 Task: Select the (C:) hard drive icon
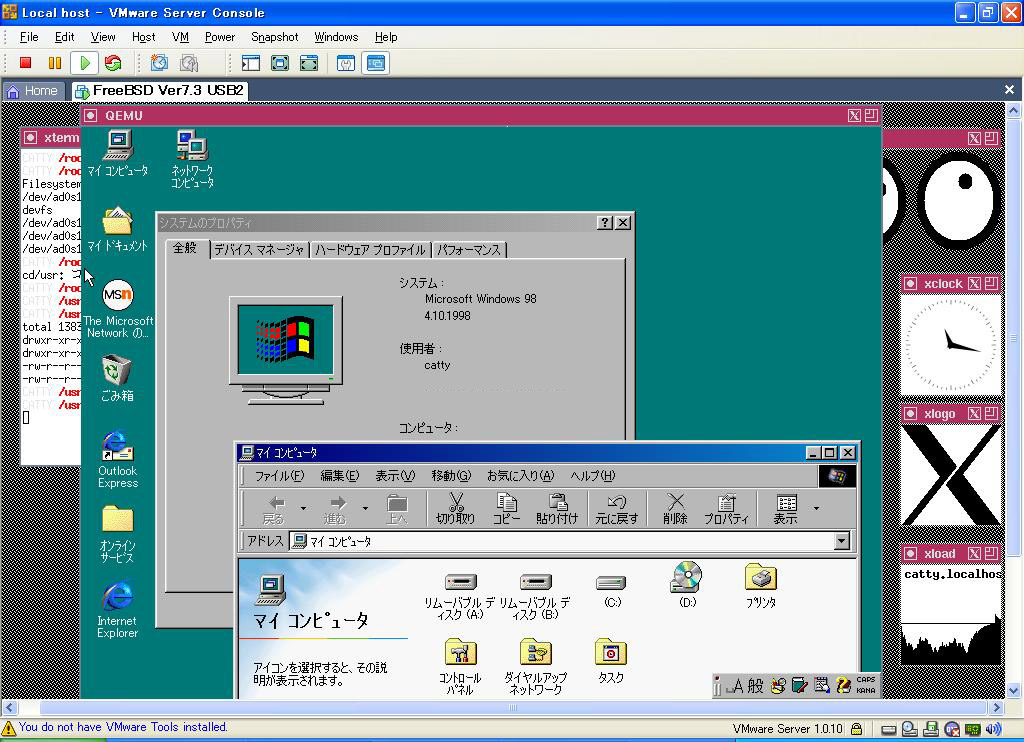click(x=612, y=590)
